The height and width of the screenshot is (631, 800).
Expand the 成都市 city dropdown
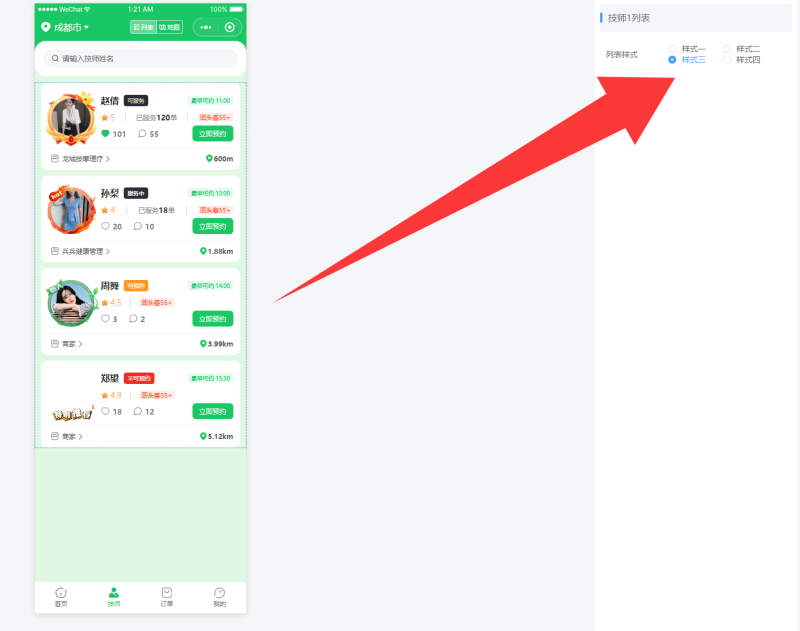coord(65,28)
